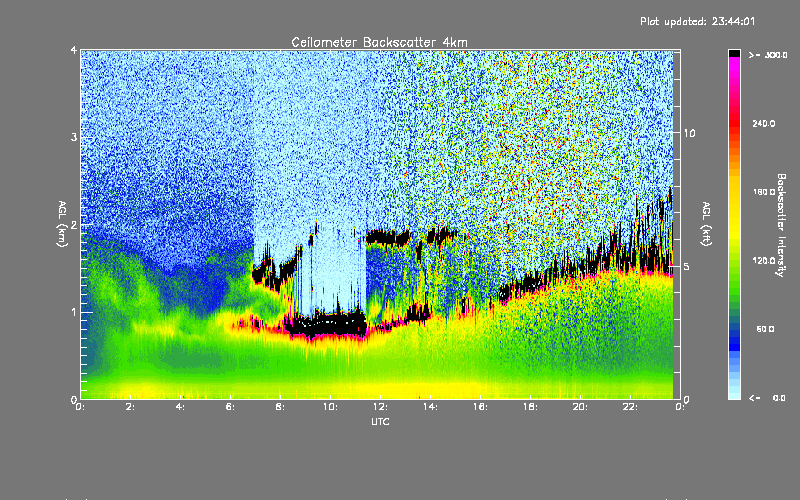Click the black top swatch of the colorbar

734,53
